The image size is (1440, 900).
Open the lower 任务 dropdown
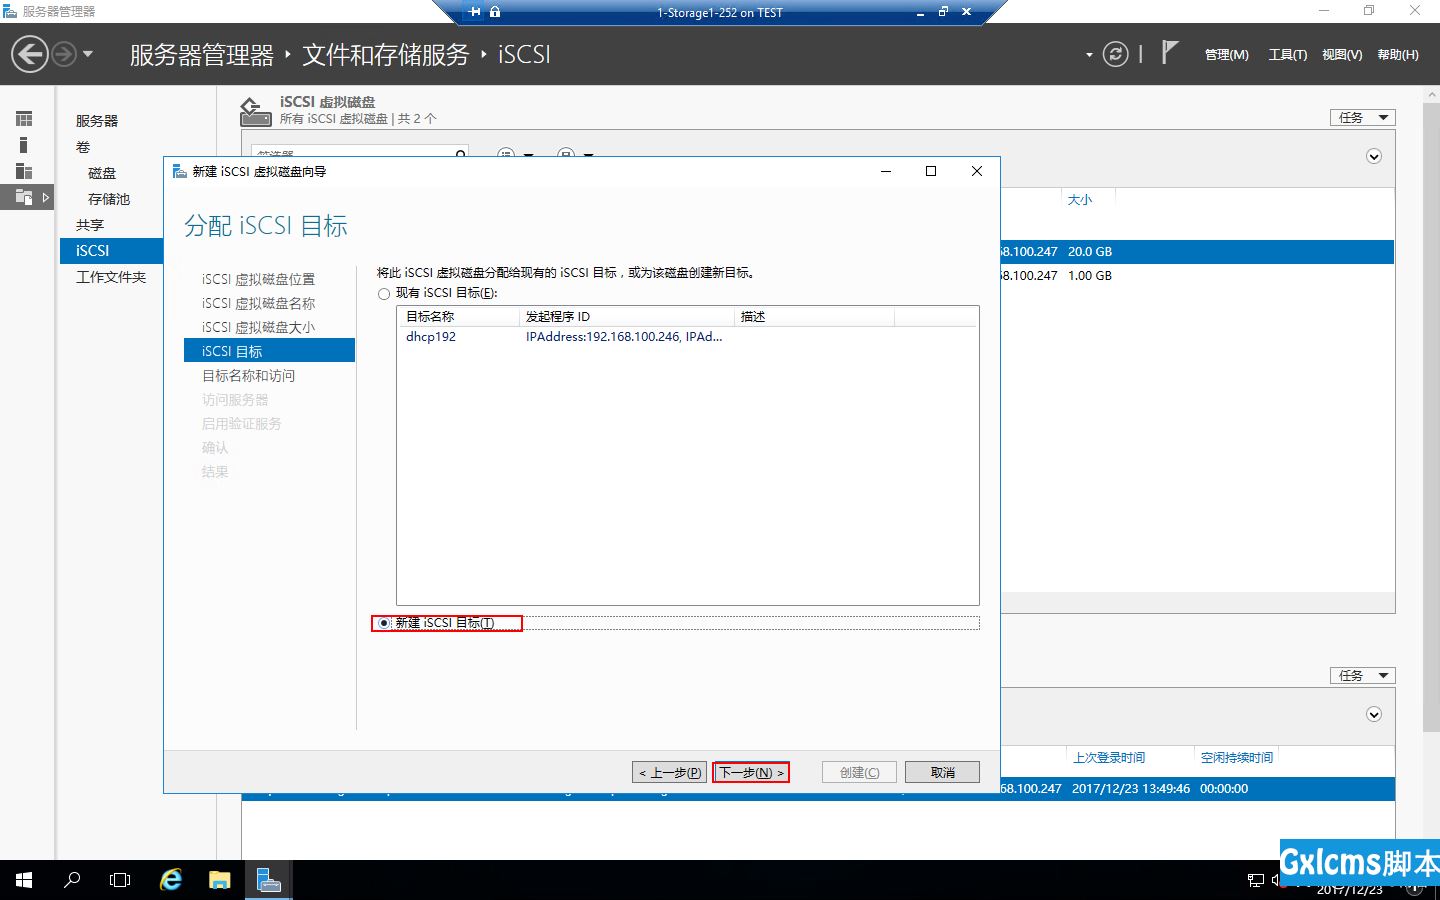1362,676
